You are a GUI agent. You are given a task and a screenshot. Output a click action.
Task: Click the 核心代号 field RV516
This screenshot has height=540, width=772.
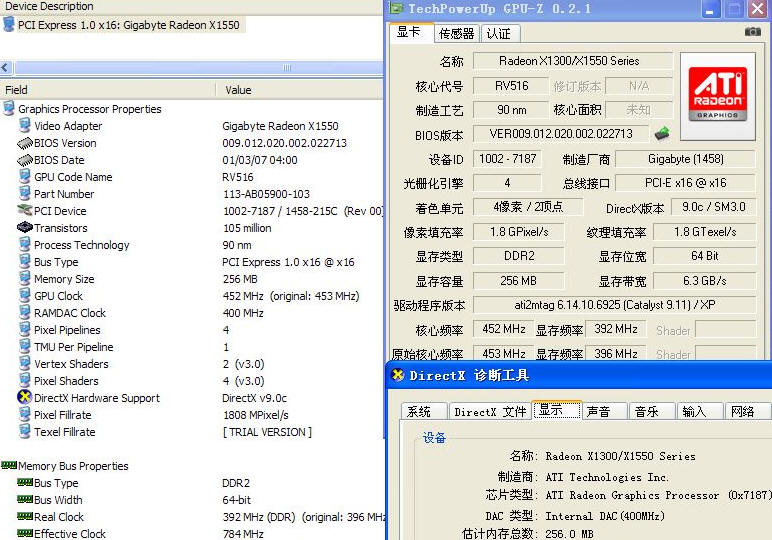pyautogui.click(x=511, y=86)
